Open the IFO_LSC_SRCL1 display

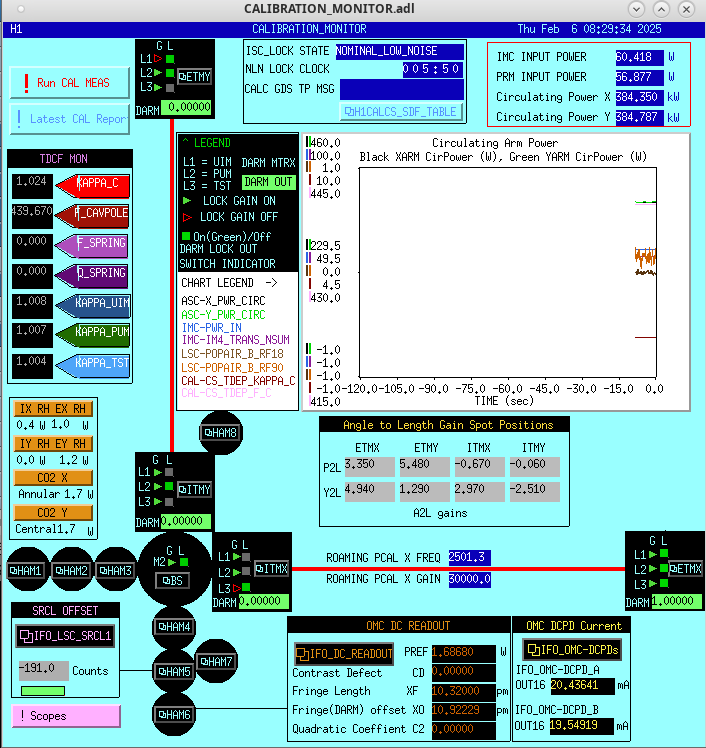coord(65,635)
